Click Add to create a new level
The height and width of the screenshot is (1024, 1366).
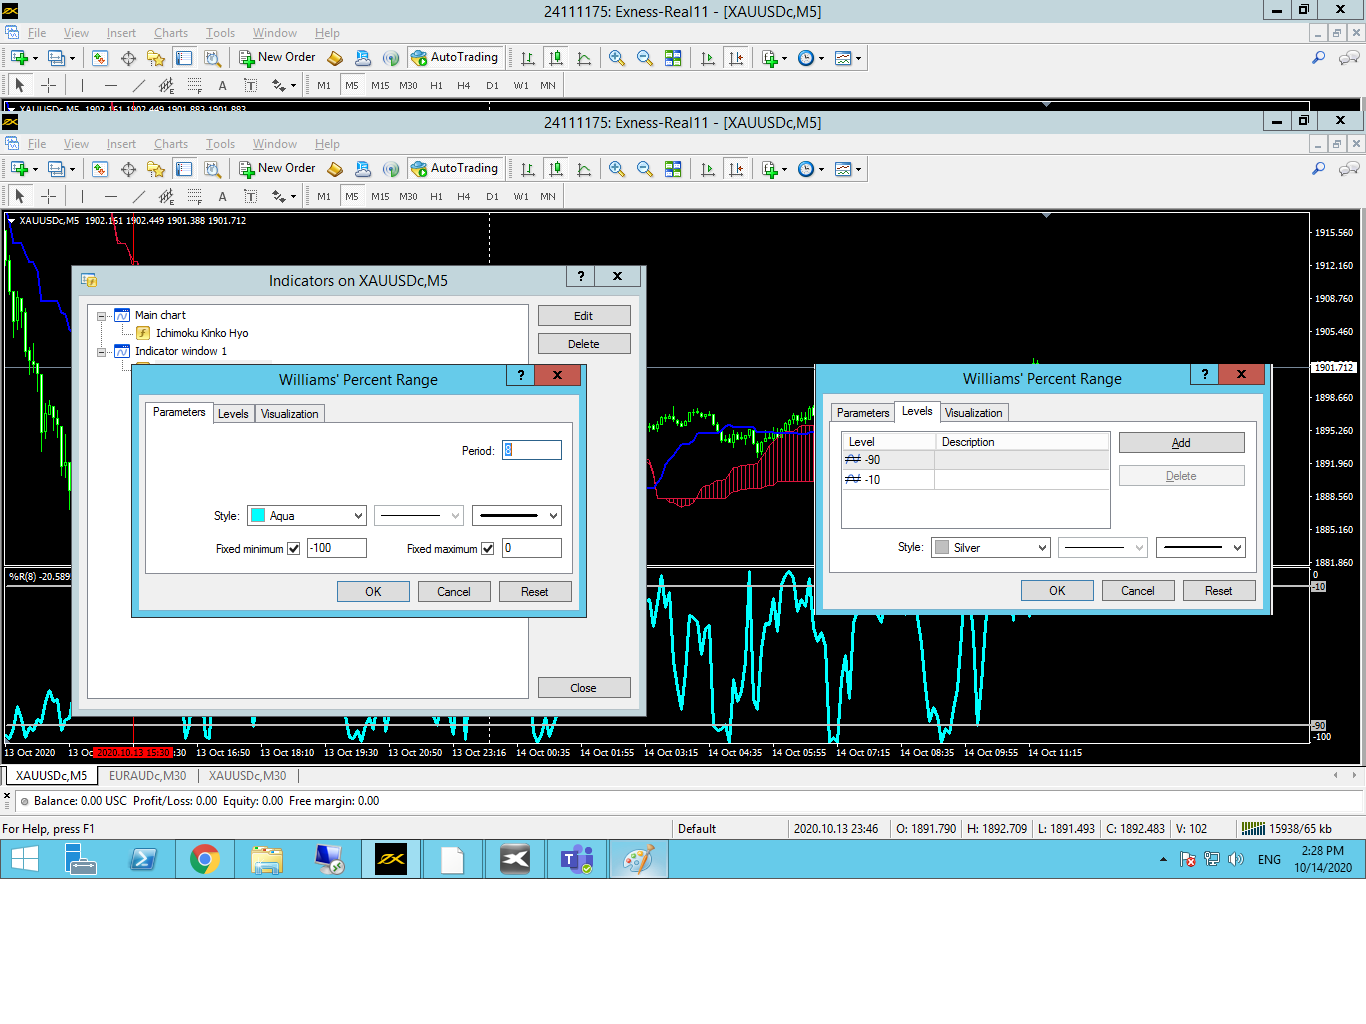pos(1181,443)
